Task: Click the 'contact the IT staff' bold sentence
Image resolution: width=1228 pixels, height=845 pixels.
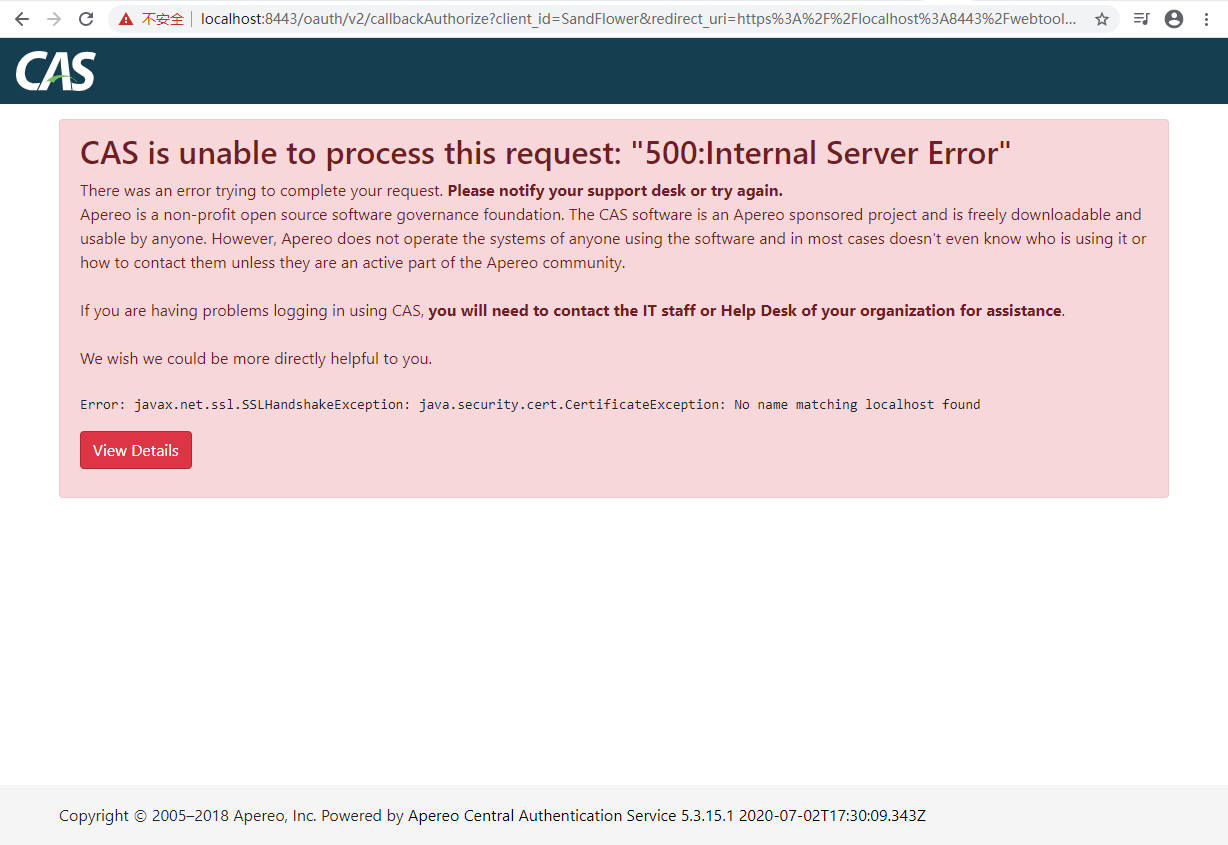Action: tap(745, 311)
